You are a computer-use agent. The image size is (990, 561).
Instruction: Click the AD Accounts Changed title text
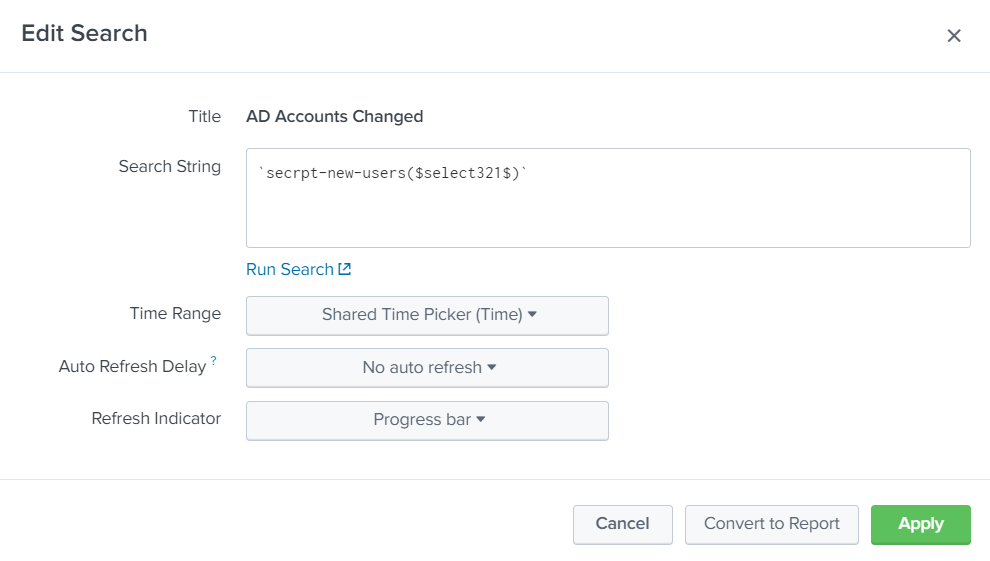tap(334, 117)
